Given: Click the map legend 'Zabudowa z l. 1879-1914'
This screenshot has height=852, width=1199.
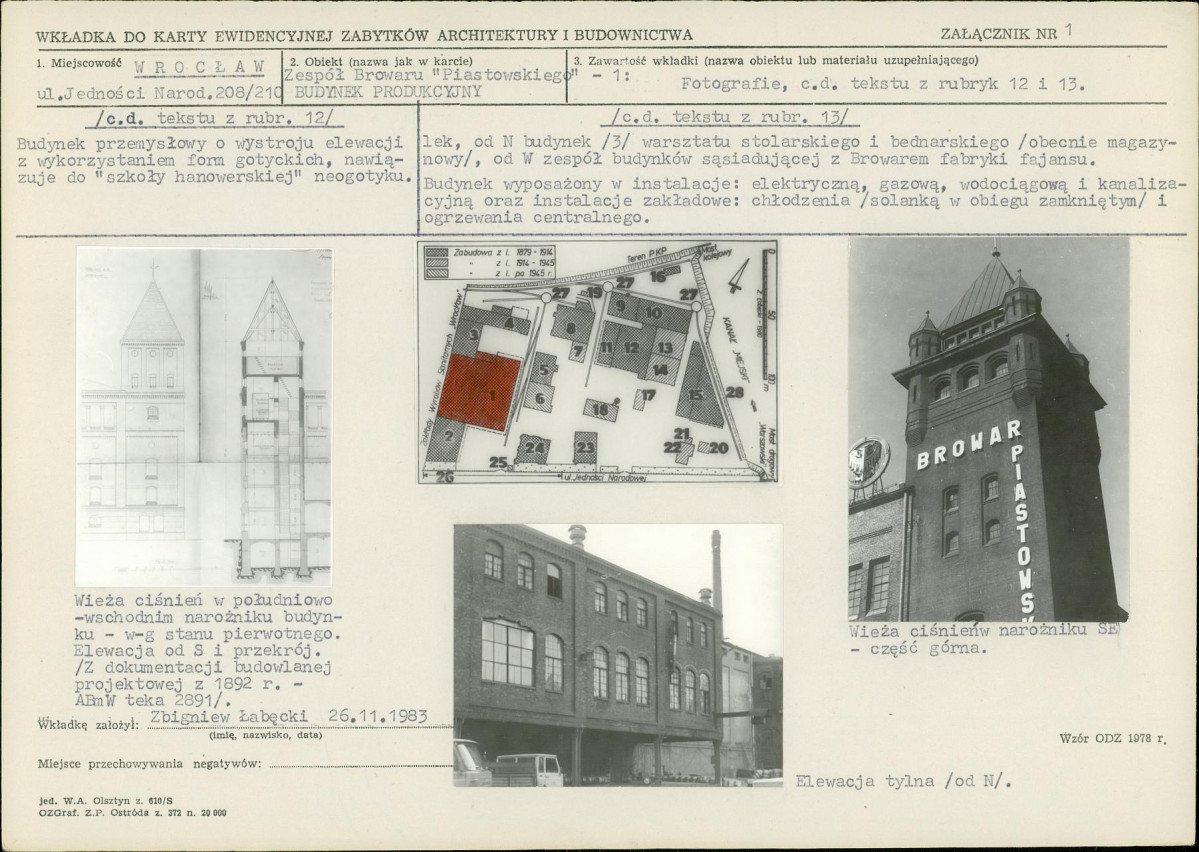Looking at the screenshot, I should coord(490,251).
